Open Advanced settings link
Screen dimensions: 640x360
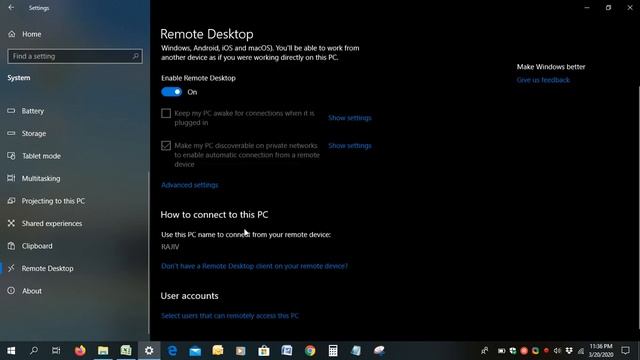[x=190, y=185]
